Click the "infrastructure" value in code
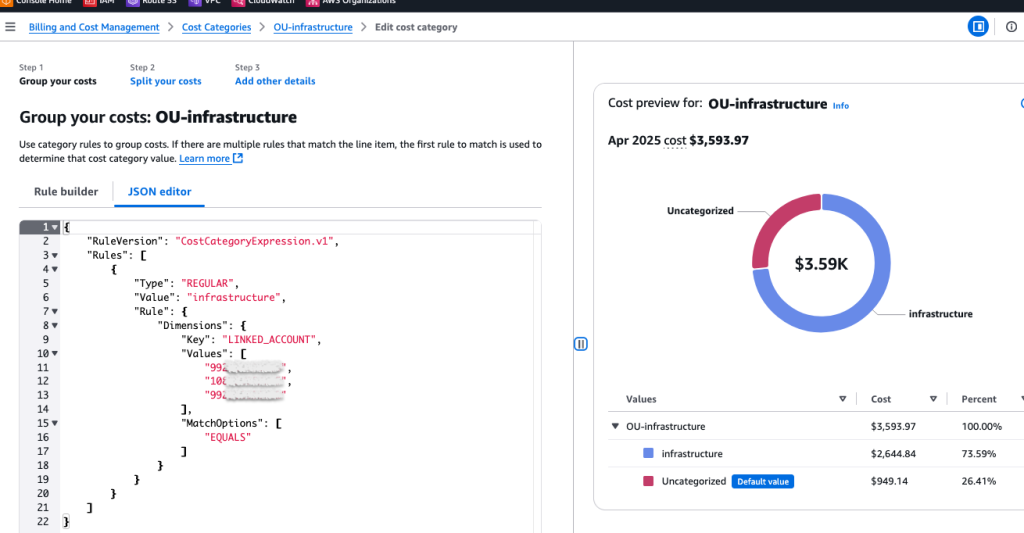 [234, 297]
